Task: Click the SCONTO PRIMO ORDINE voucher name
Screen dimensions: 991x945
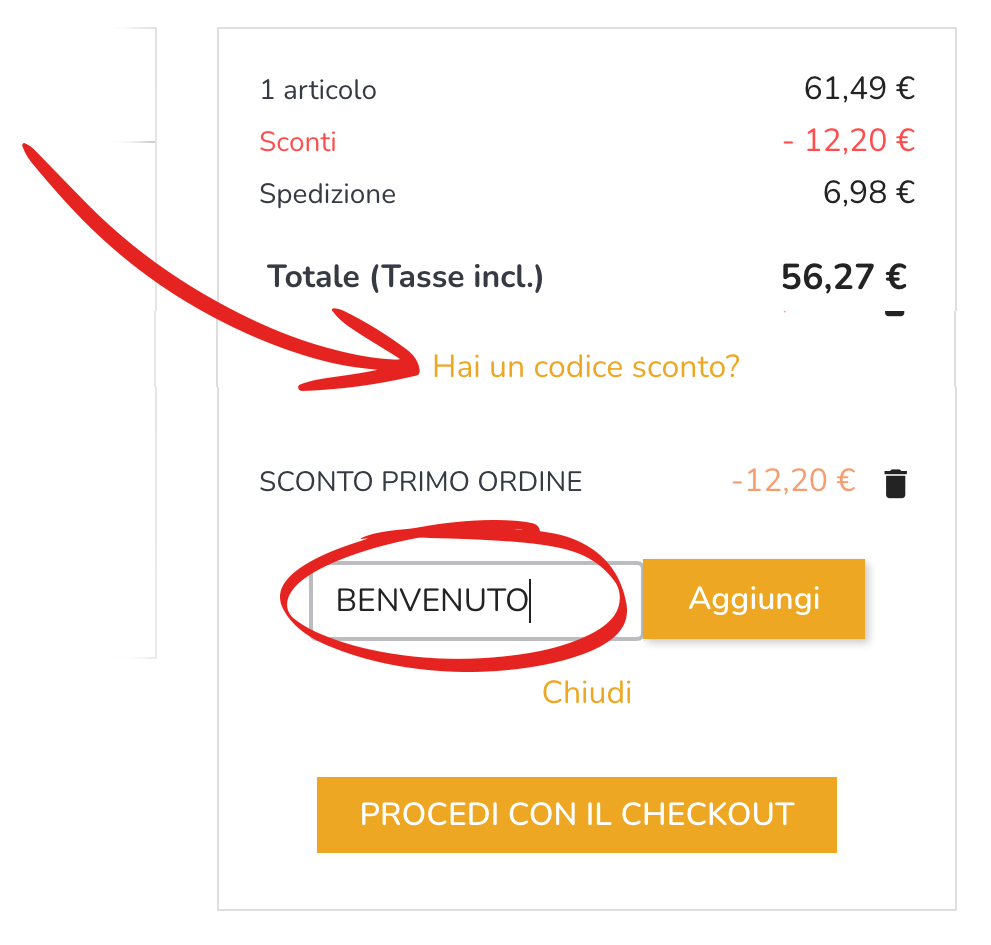Action: (x=421, y=482)
